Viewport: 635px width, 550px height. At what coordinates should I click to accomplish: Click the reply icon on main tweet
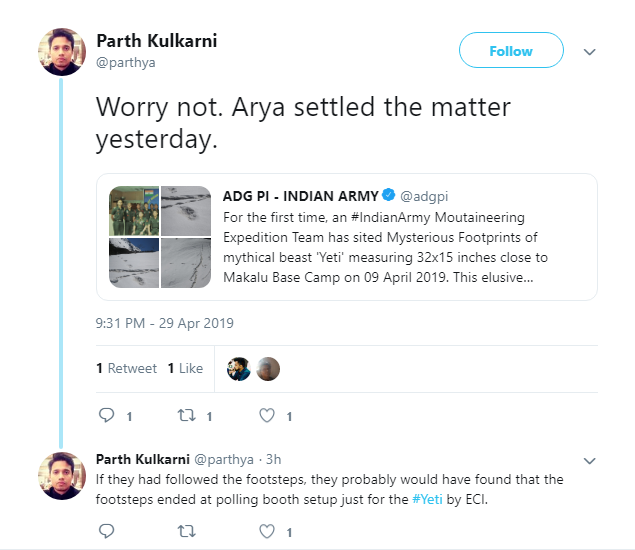[108, 415]
